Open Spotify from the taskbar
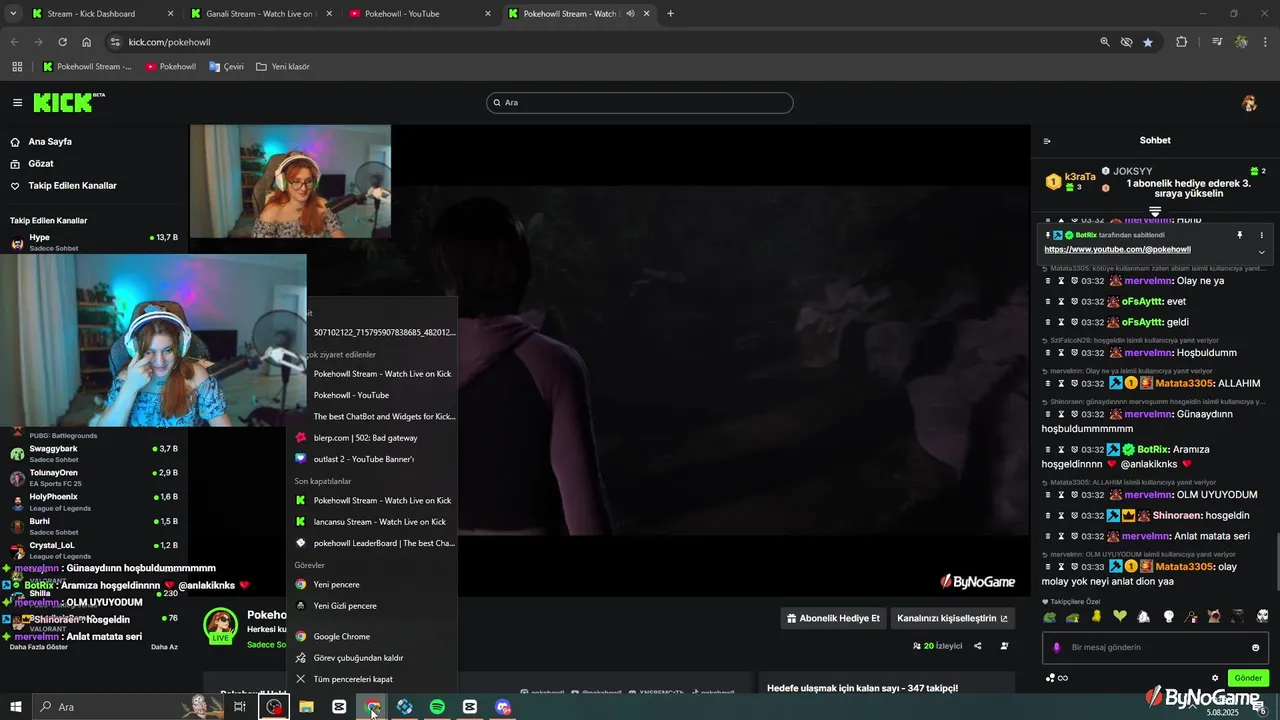1280x720 pixels. pos(437,707)
